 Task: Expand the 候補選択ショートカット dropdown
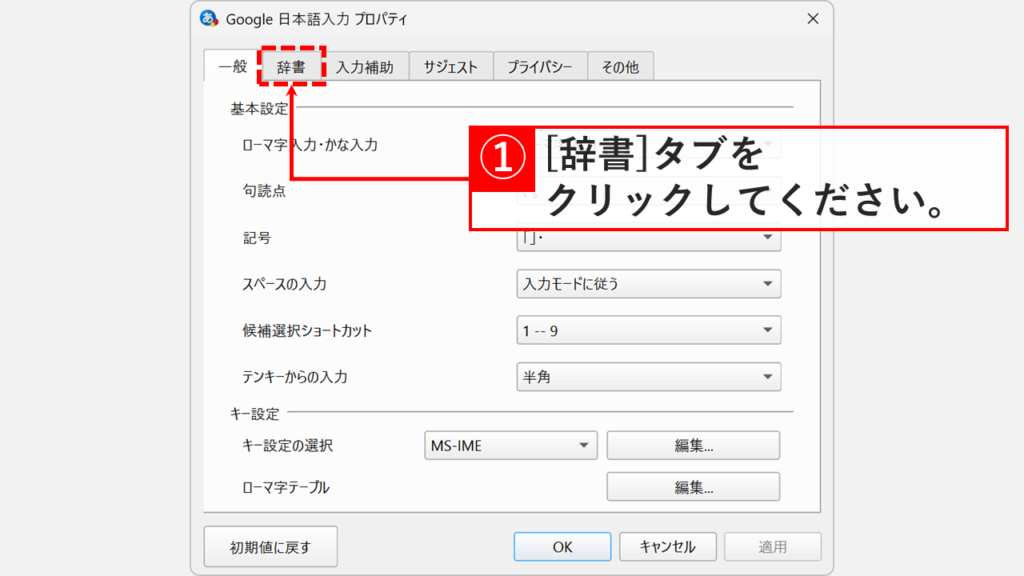(648, 330)
